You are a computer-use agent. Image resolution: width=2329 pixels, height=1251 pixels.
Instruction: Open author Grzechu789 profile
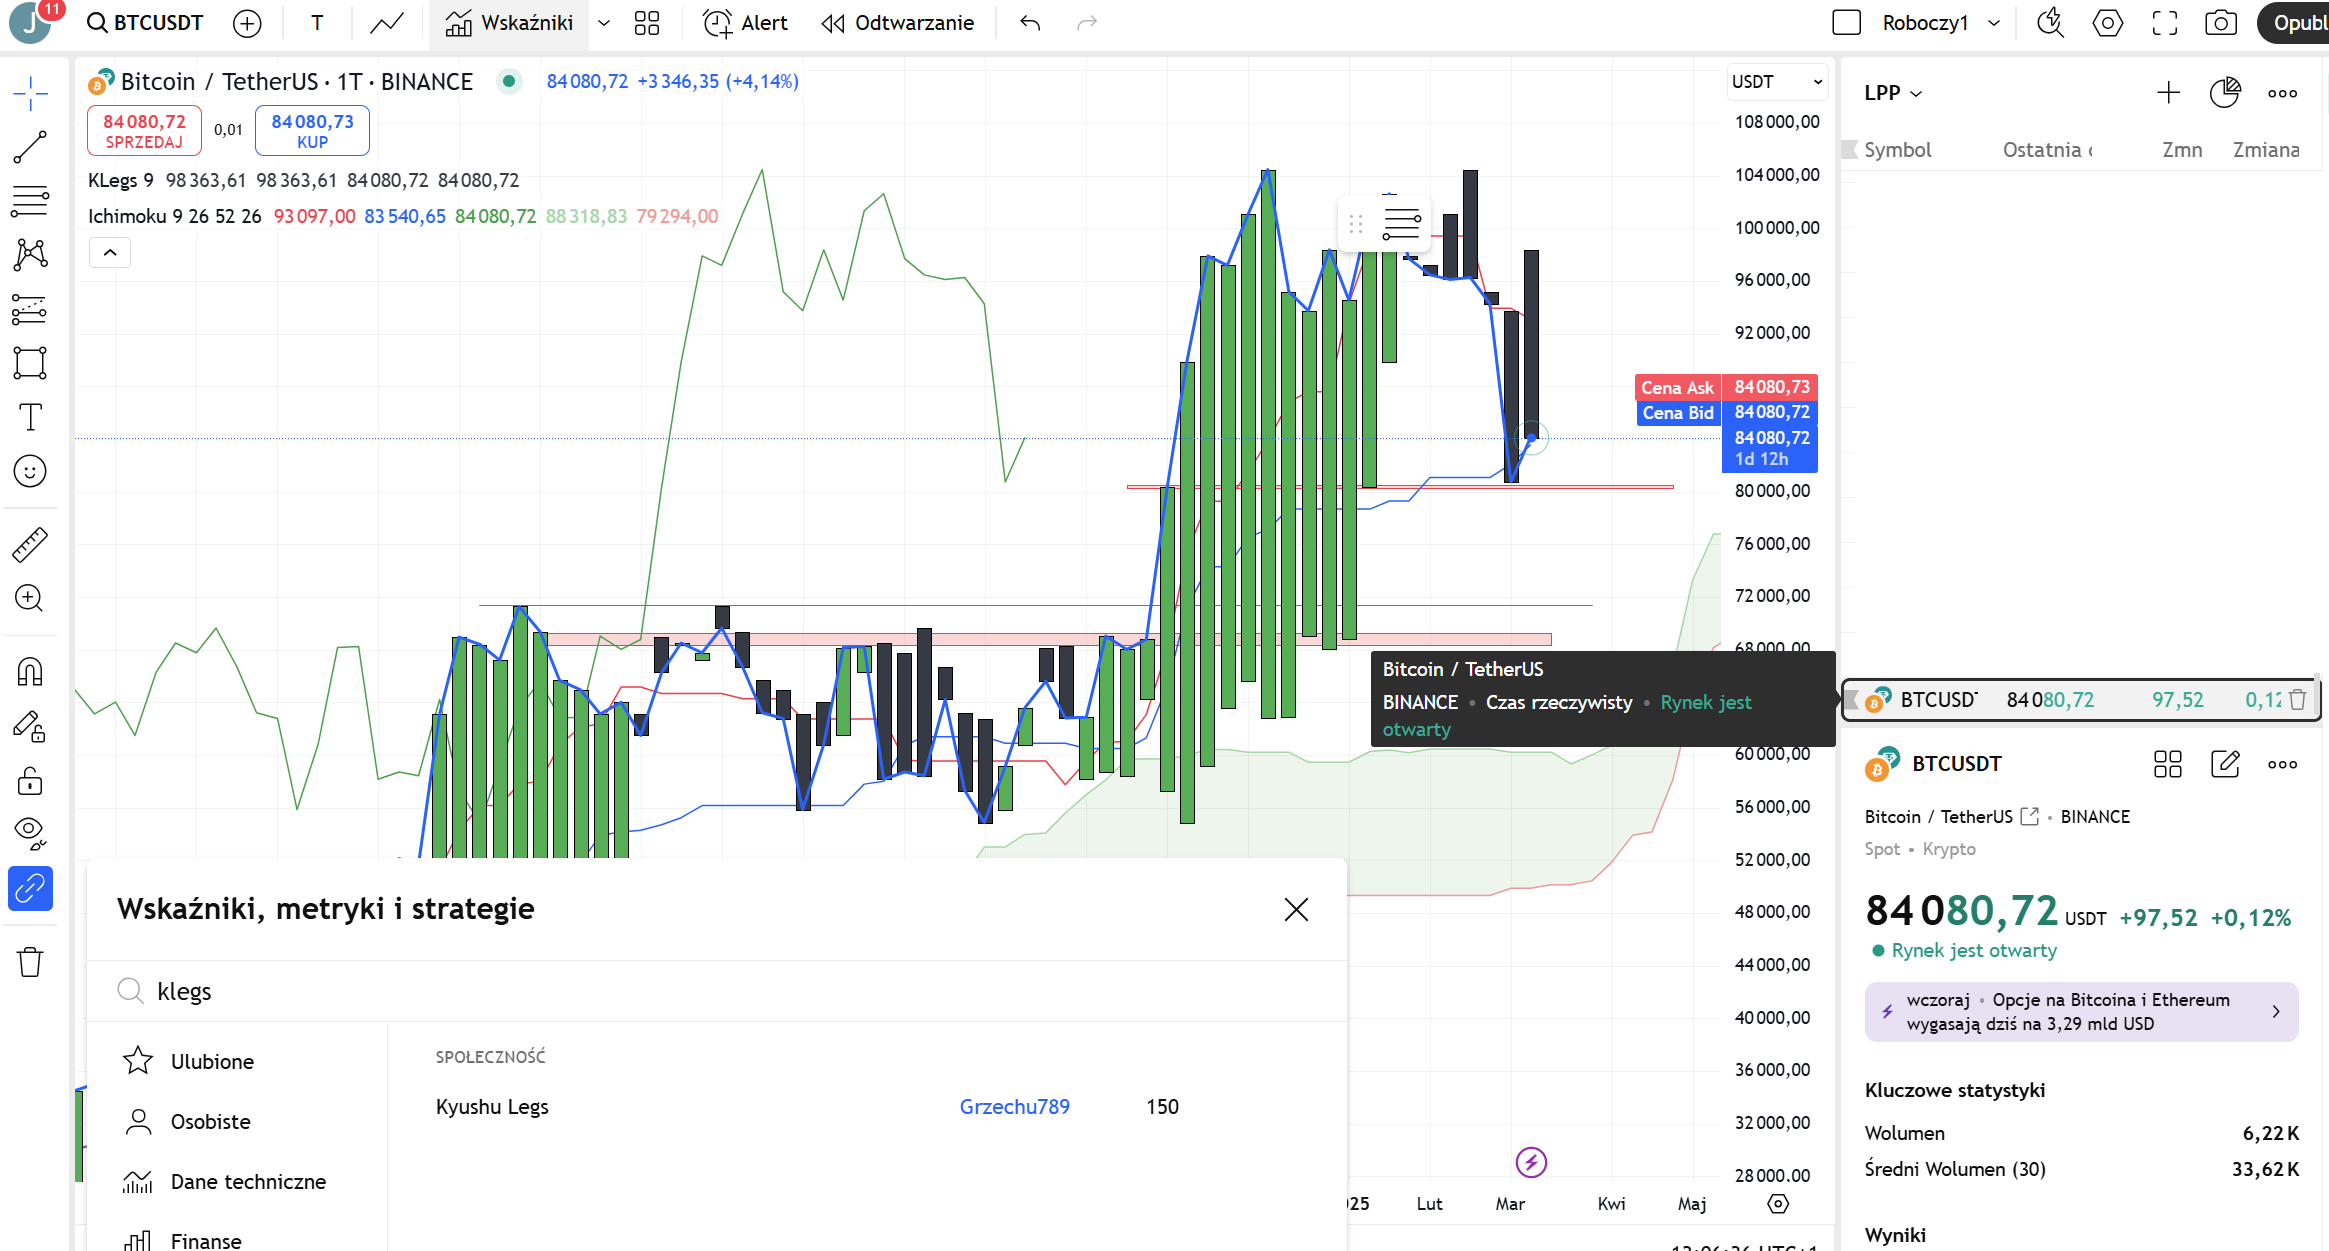tap(1014, 1107)
